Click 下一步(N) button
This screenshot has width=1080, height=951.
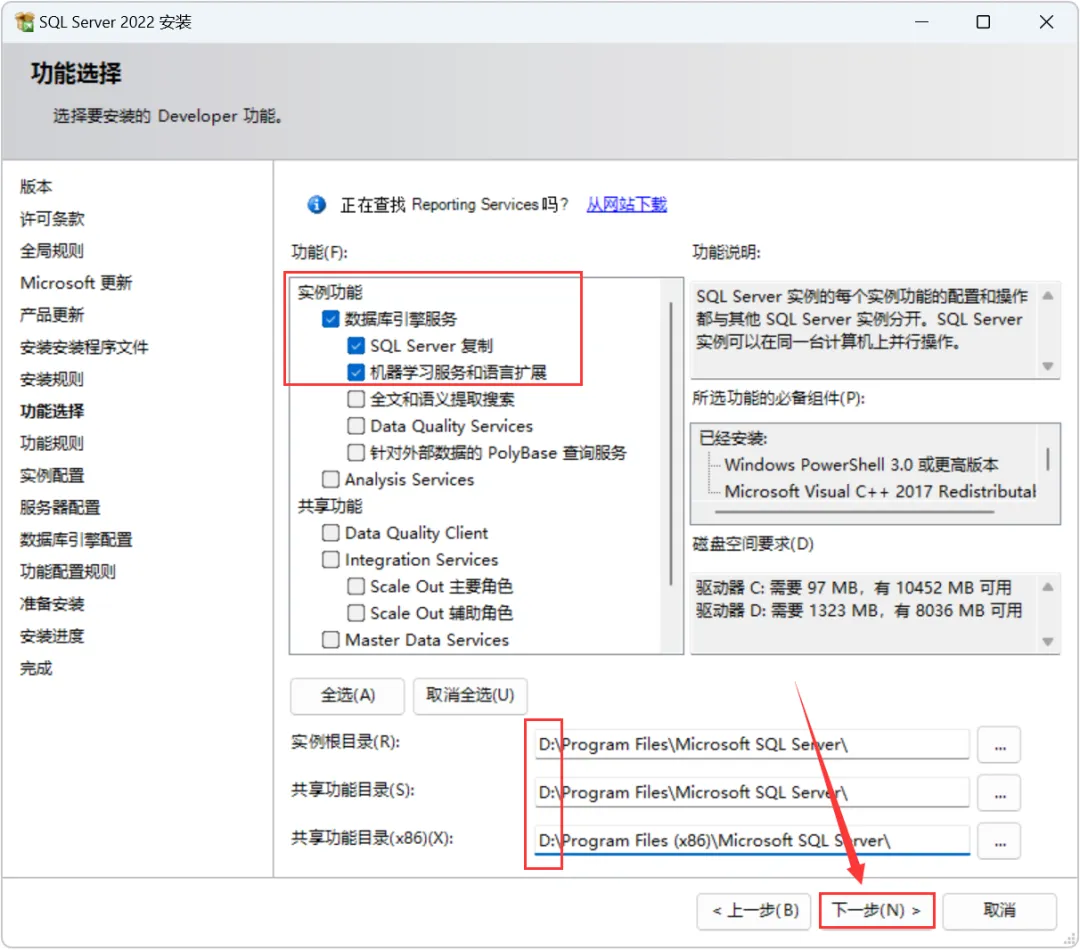tap(876, 911)
